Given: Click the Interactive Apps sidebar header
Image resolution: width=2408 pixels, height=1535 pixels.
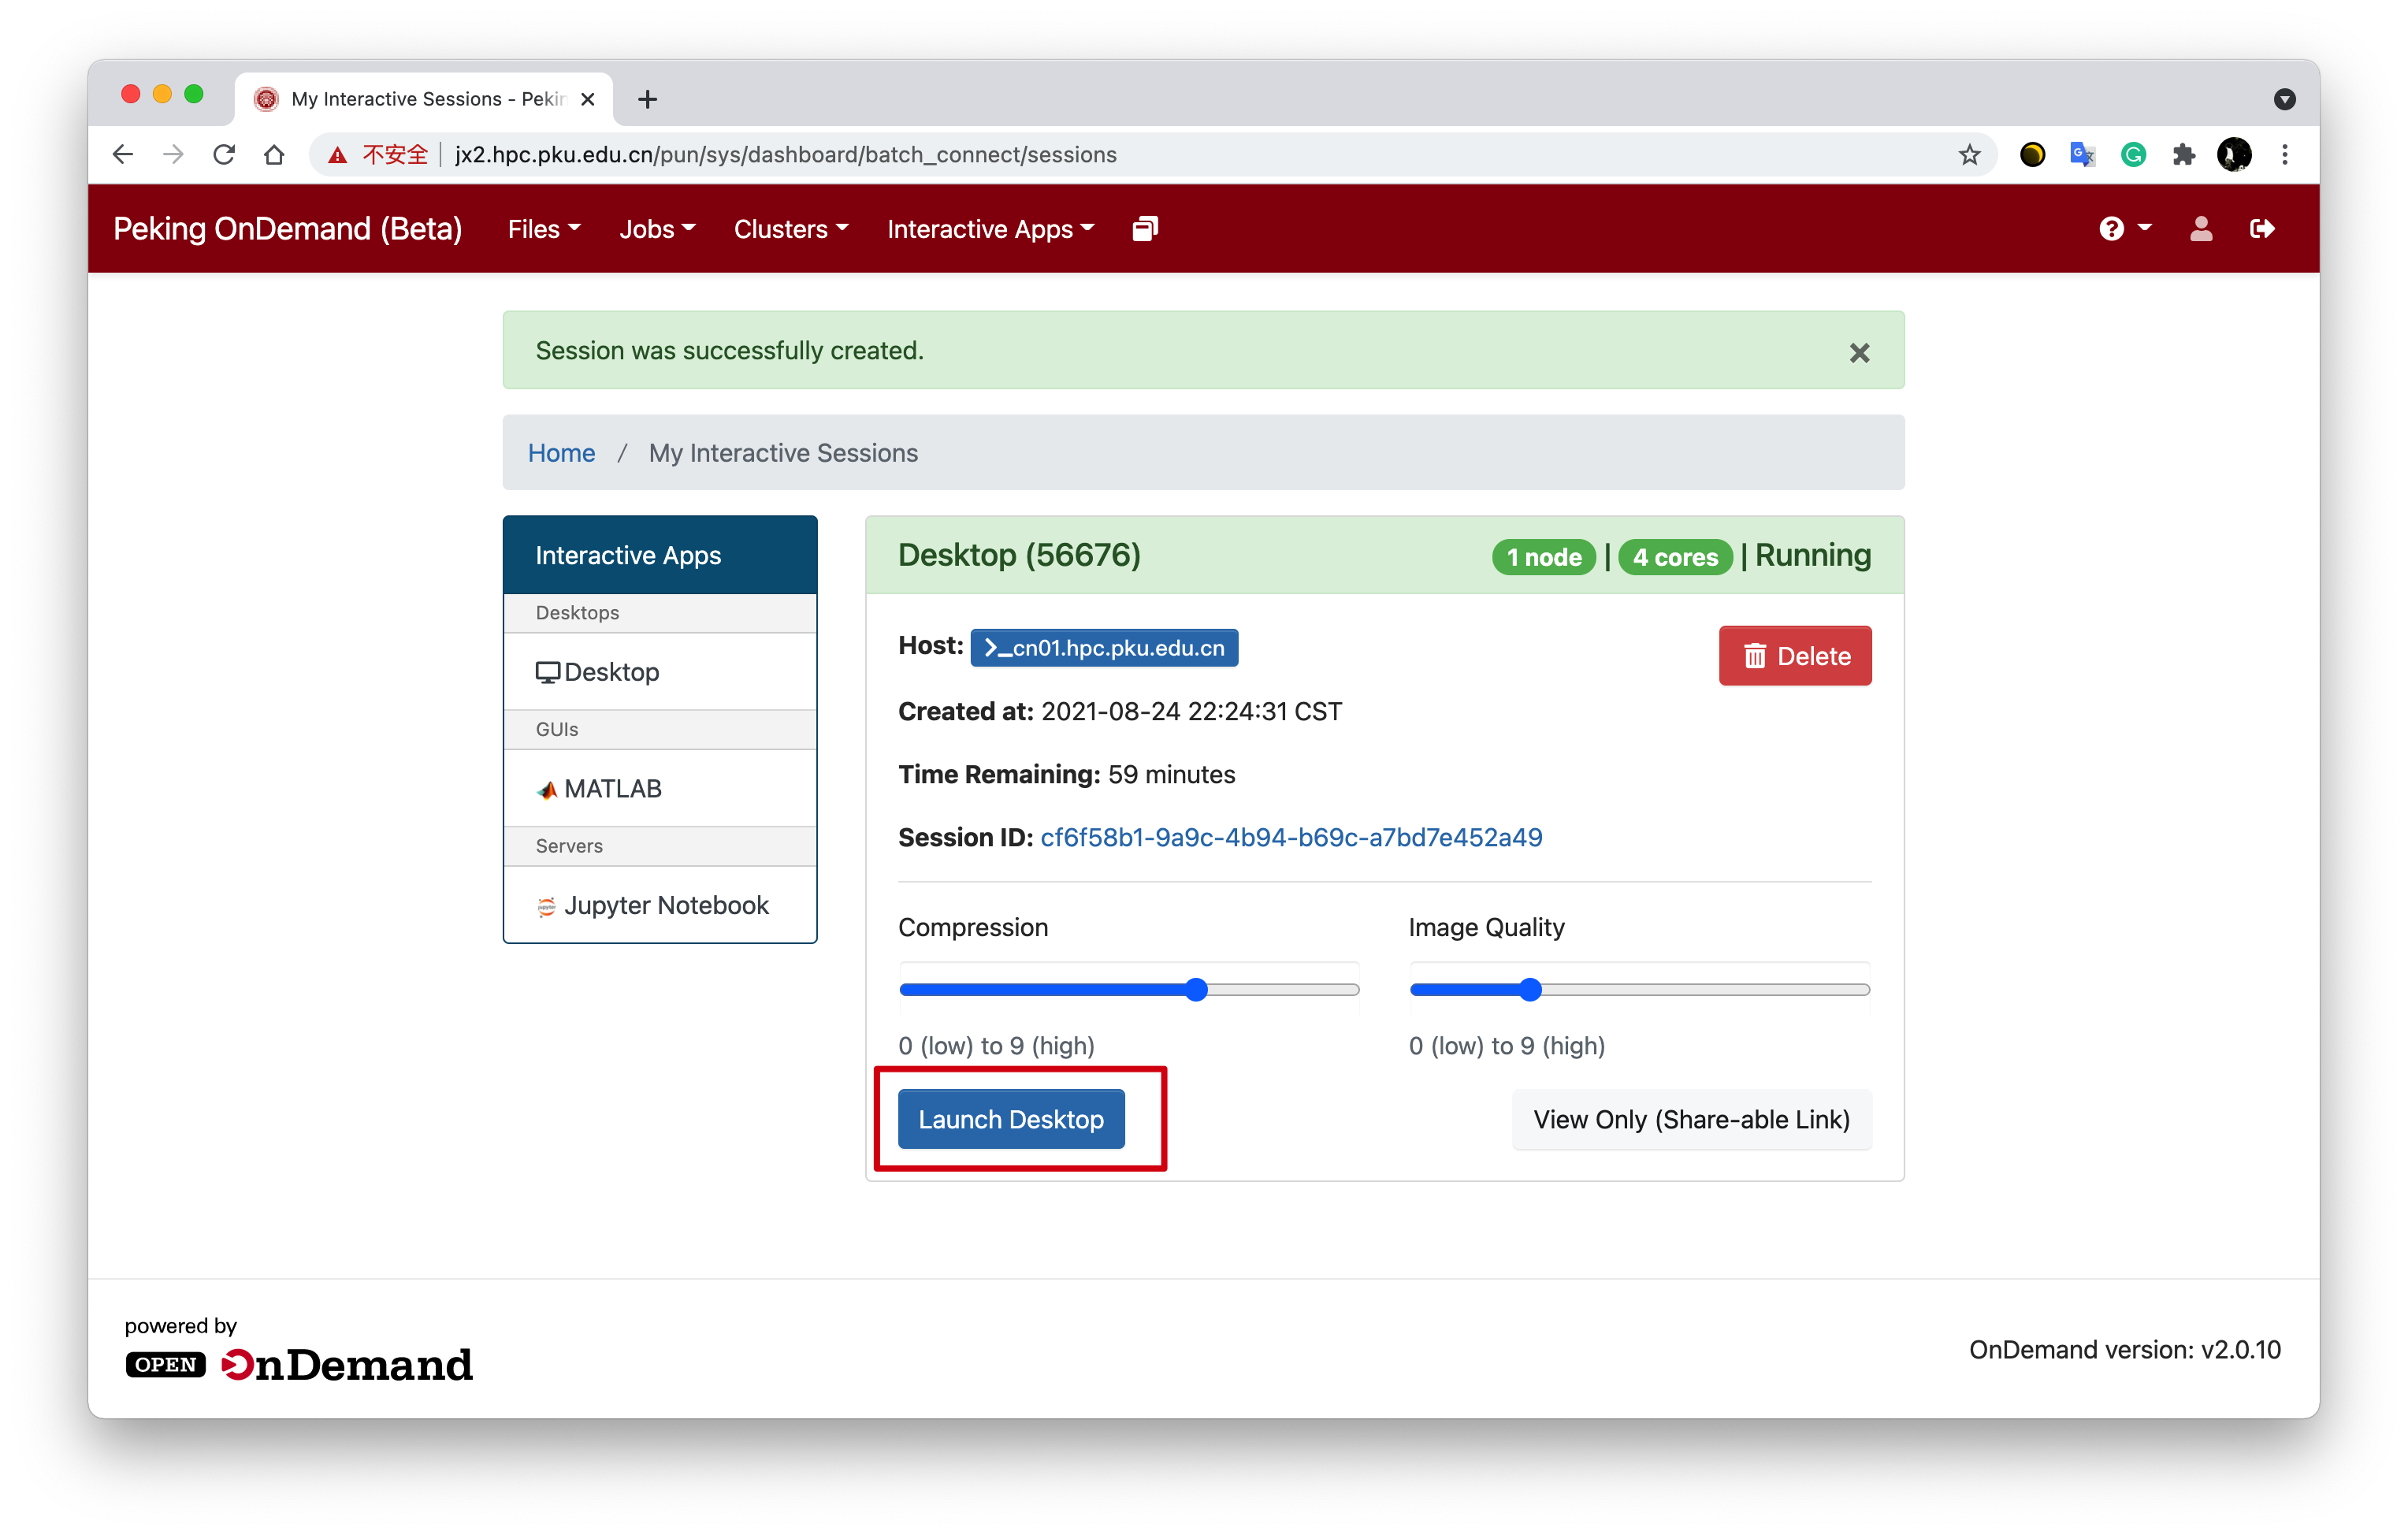Looking at the screenshot, I should point(660,555).
